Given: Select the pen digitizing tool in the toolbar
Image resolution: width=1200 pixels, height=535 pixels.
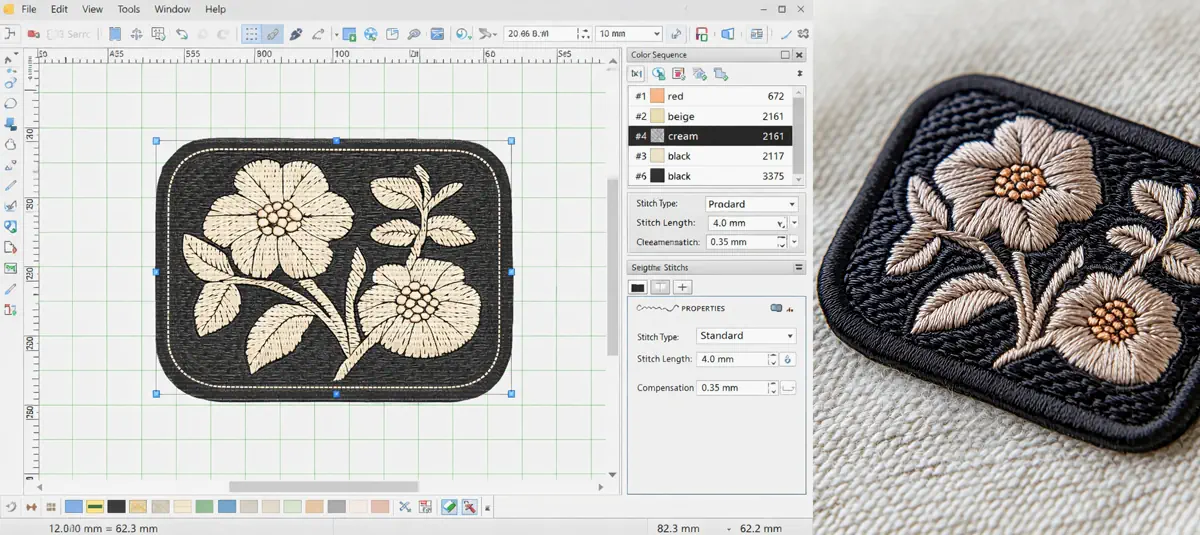Looking at the screenshot, I should tap(296, 34).
